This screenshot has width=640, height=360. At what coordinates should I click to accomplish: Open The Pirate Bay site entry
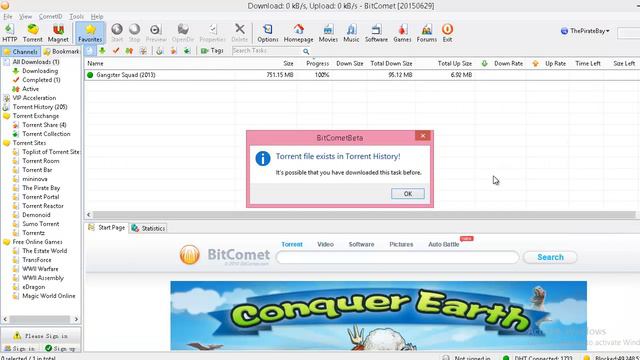pos(41,188)
